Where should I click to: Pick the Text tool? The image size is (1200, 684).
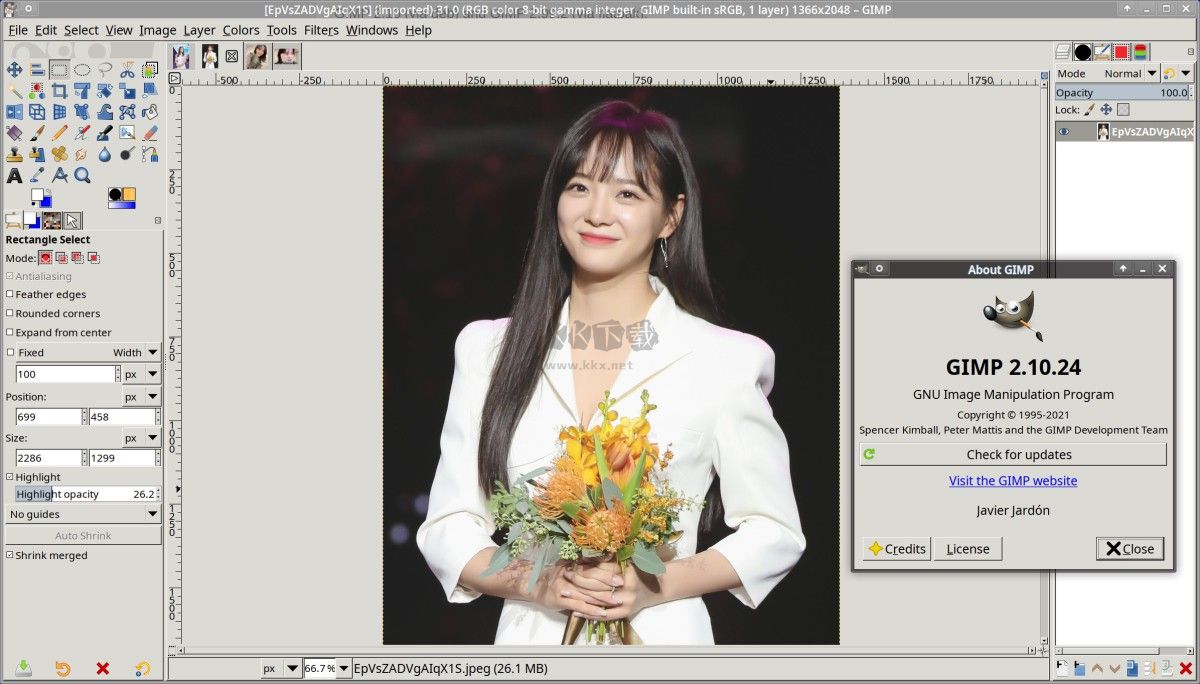point(14,176)
